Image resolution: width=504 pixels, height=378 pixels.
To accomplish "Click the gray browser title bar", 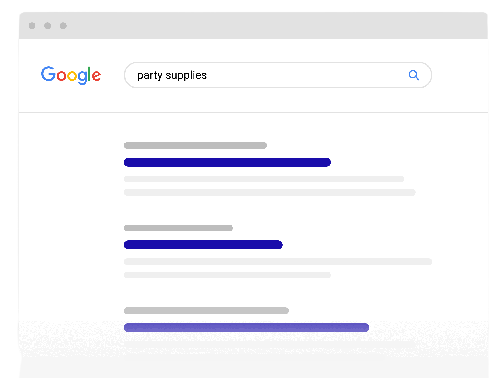I will coord(253,26).
